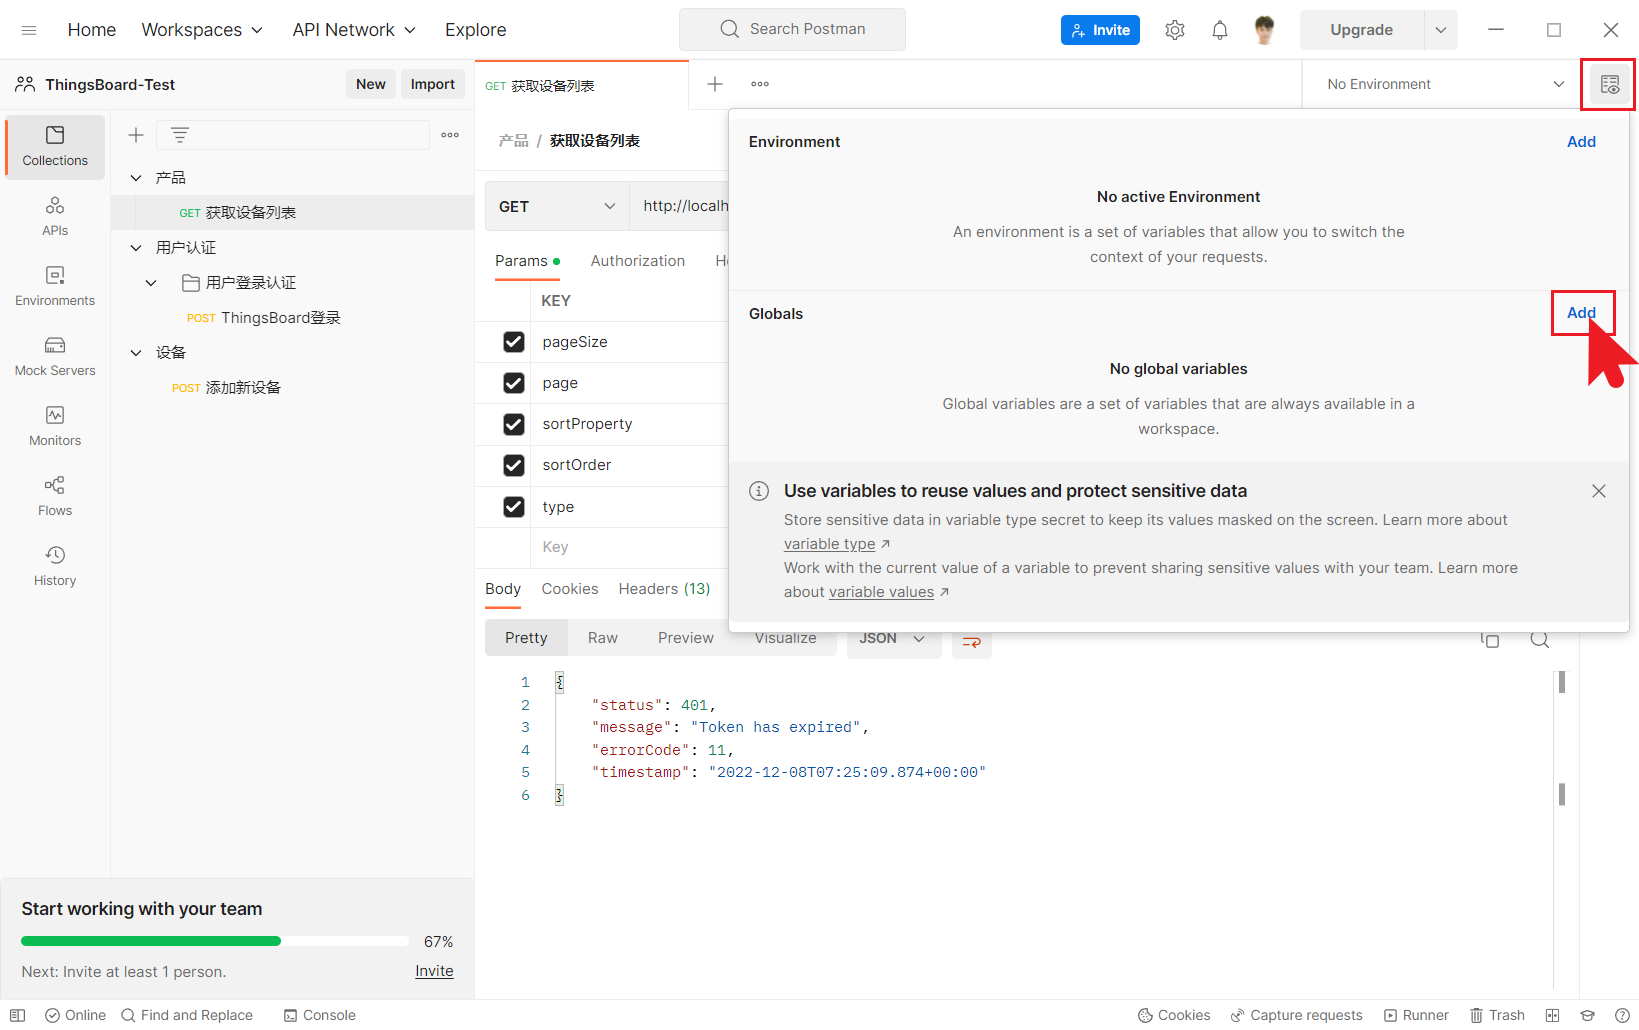1639x1030 pixels.
Task: Open the hamburger menu icon
Action: pyautogui.click(x=29, y=30)
